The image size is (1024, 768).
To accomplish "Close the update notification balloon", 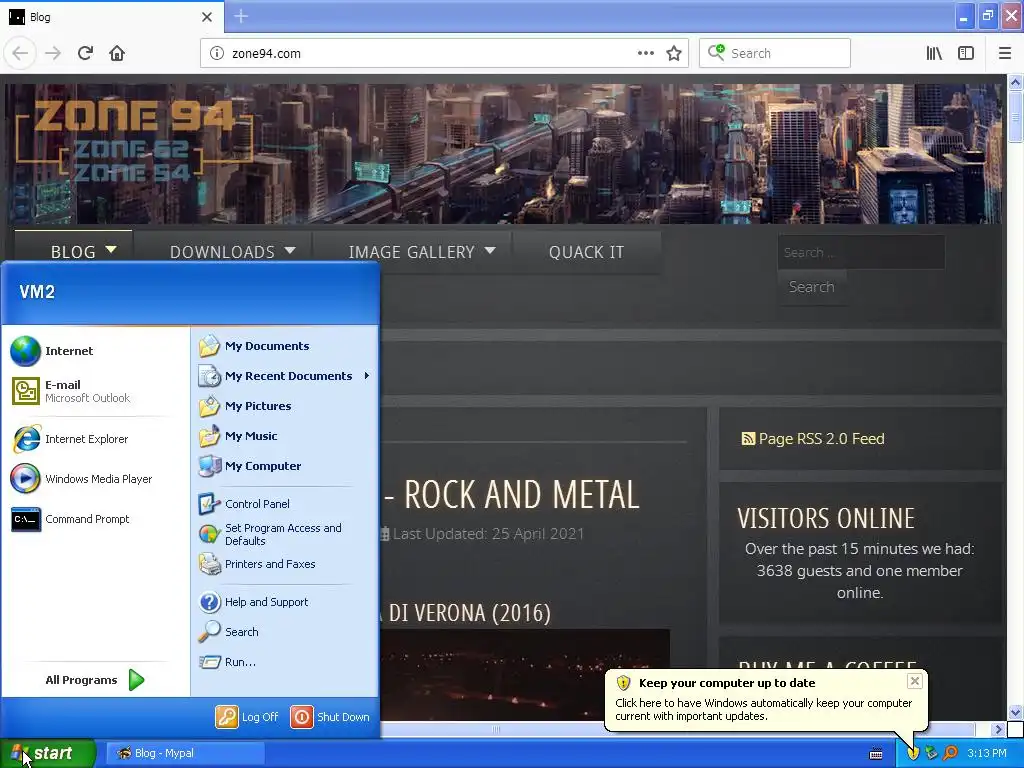I will (914, 681).
